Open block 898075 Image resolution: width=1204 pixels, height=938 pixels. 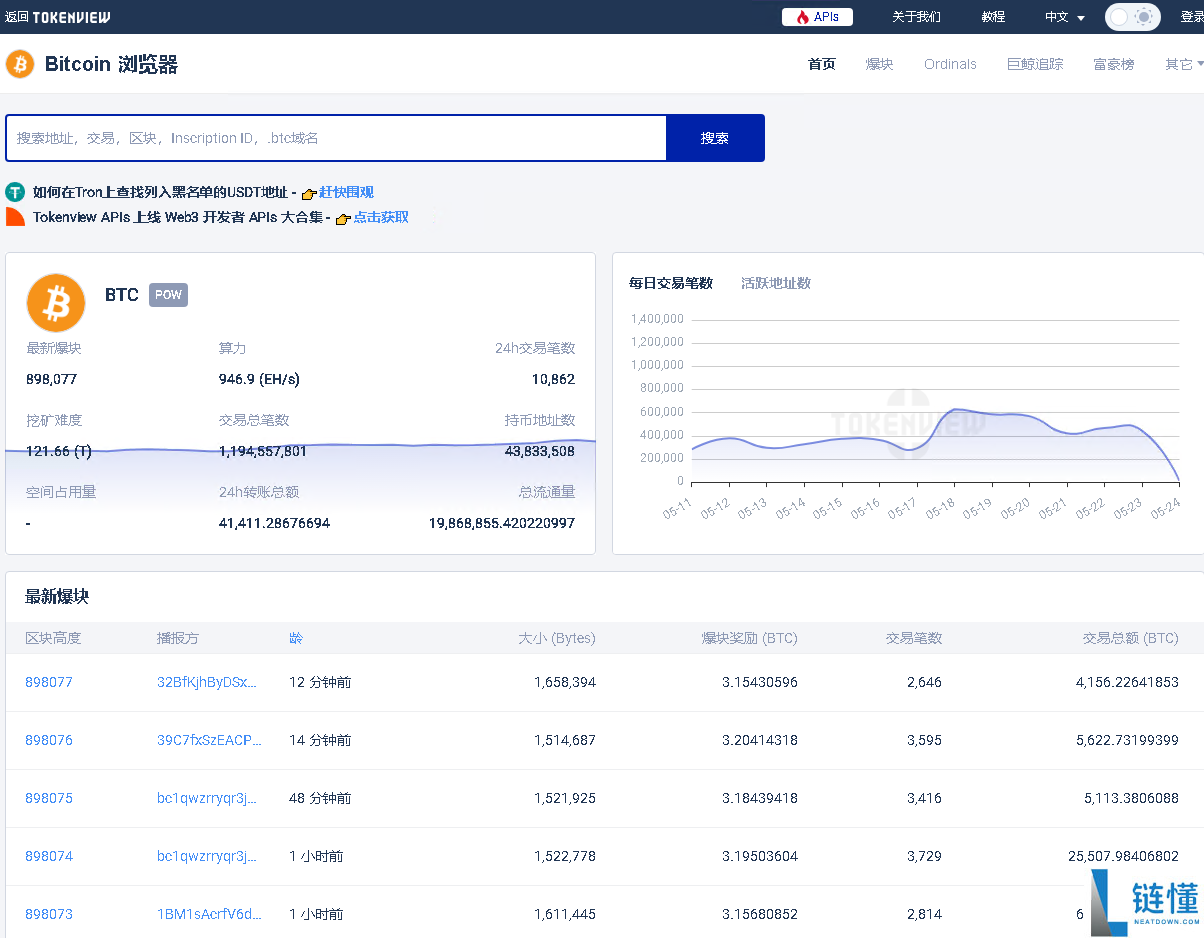(49, 798)
